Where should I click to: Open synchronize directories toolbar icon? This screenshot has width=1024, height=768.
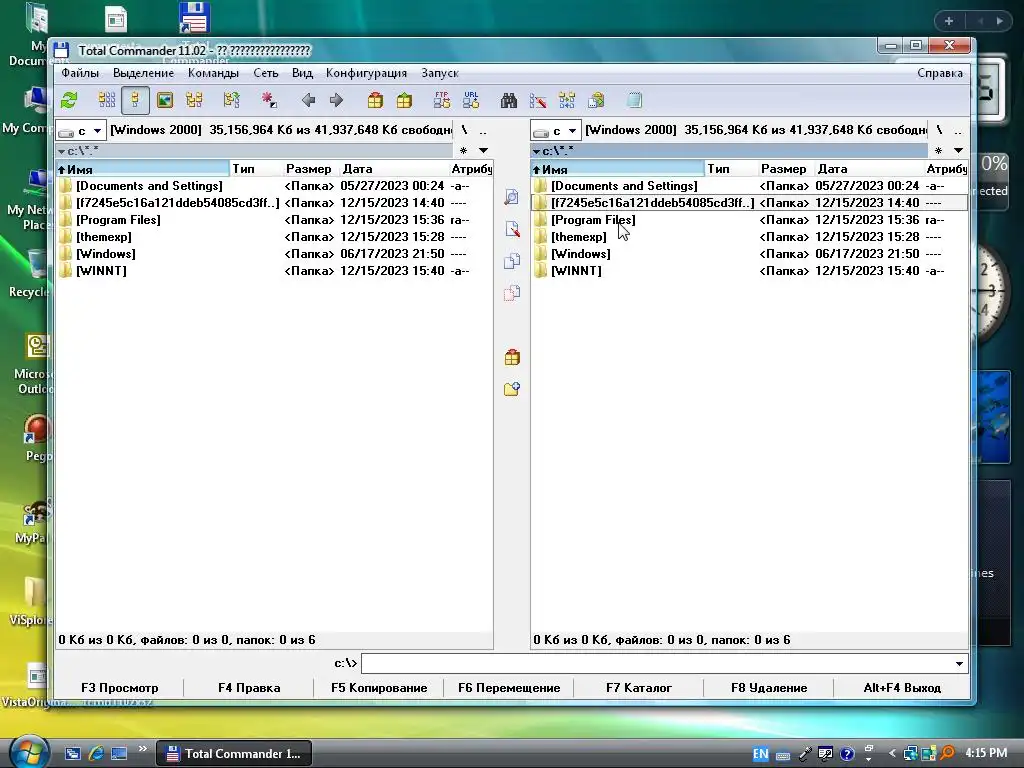coord(567,100)
